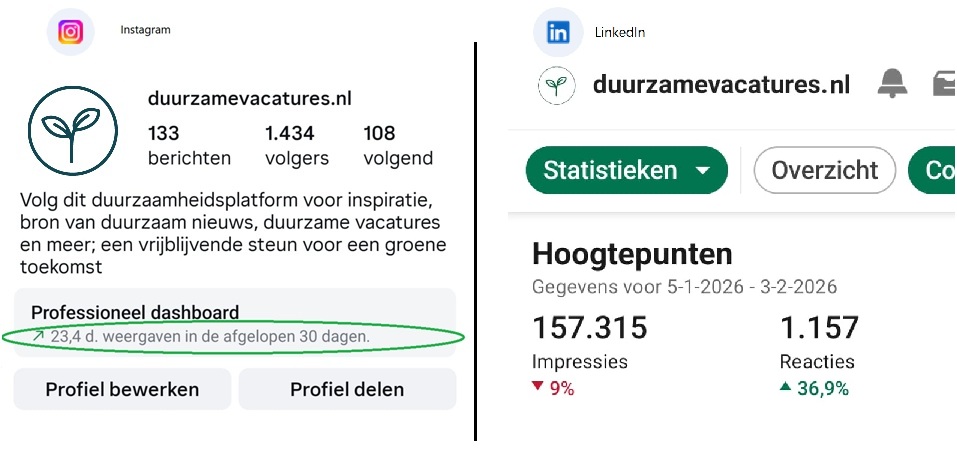Select the partially visible green tab after Overzicht
Screen dimensions: 957x473
tap(936, 171)
